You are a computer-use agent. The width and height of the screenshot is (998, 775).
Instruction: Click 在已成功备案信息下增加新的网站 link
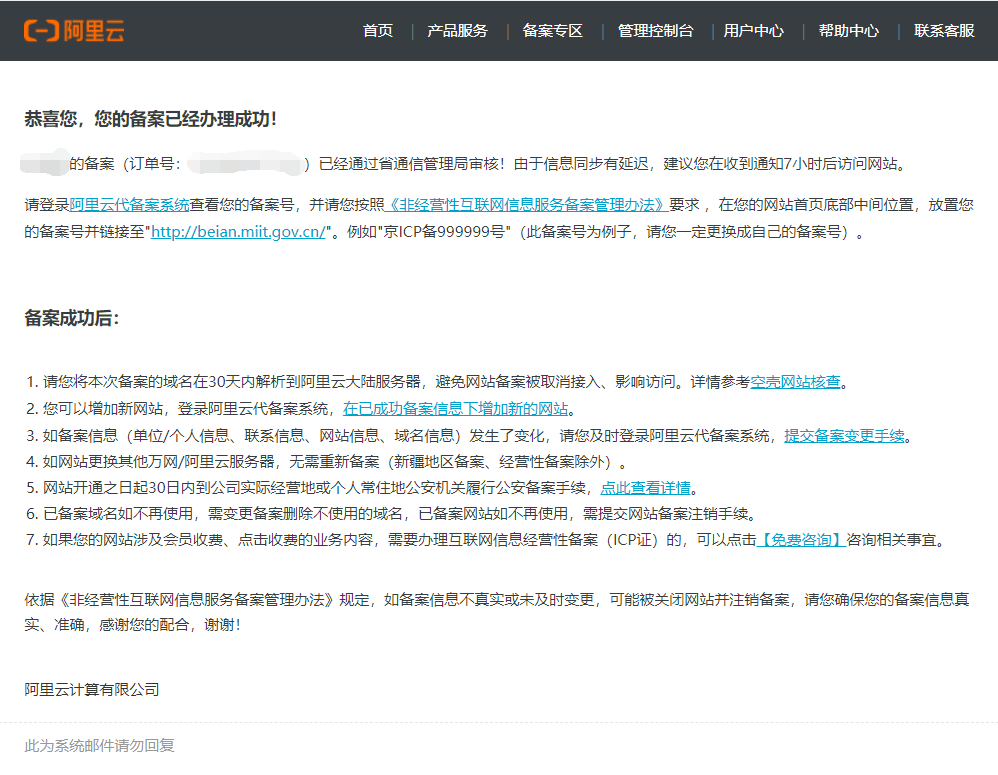[x=456, y=408]
